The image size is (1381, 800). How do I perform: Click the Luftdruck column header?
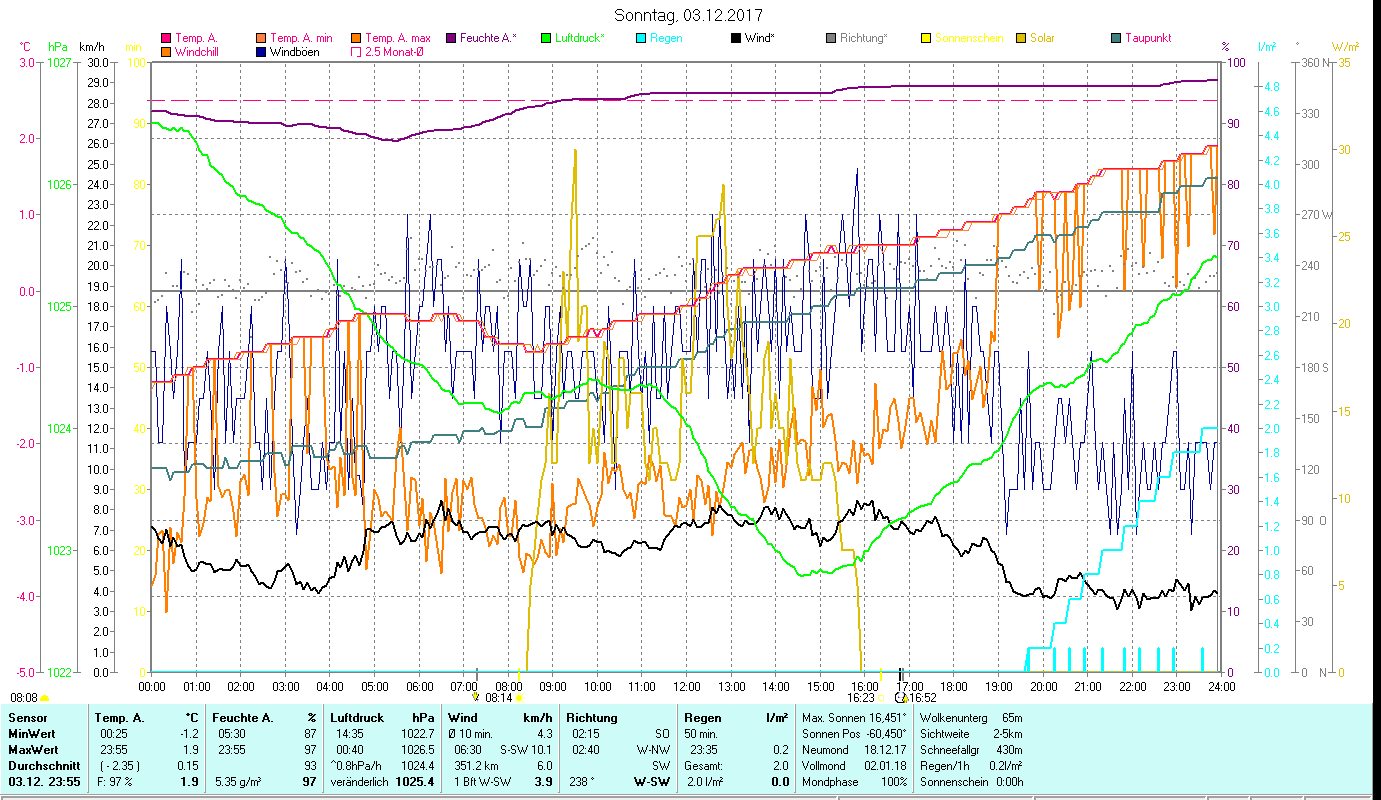click(x=359, y=718)
